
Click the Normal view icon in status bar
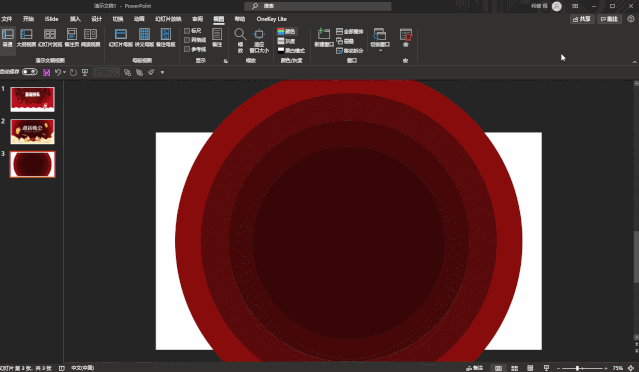click(x=498, y=368)
